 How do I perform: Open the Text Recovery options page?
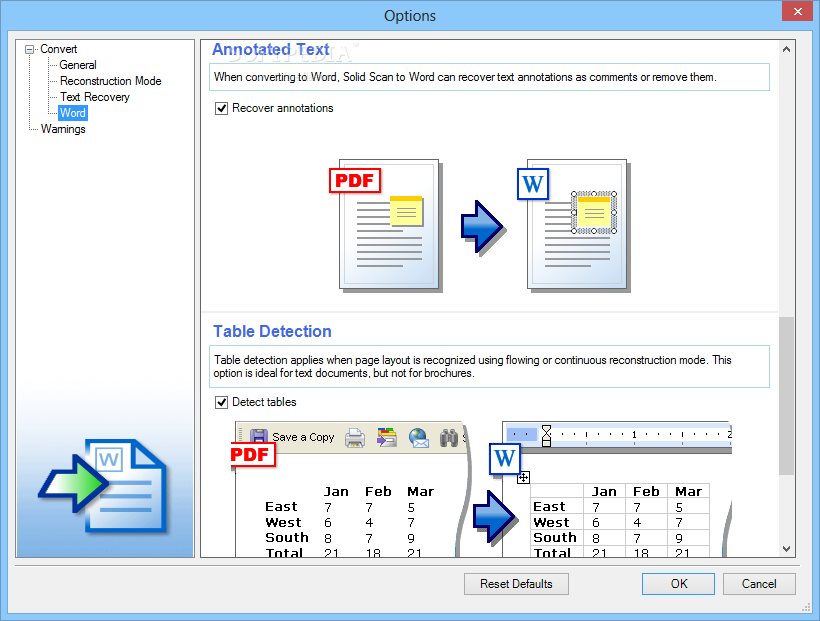tap(95, 97)
